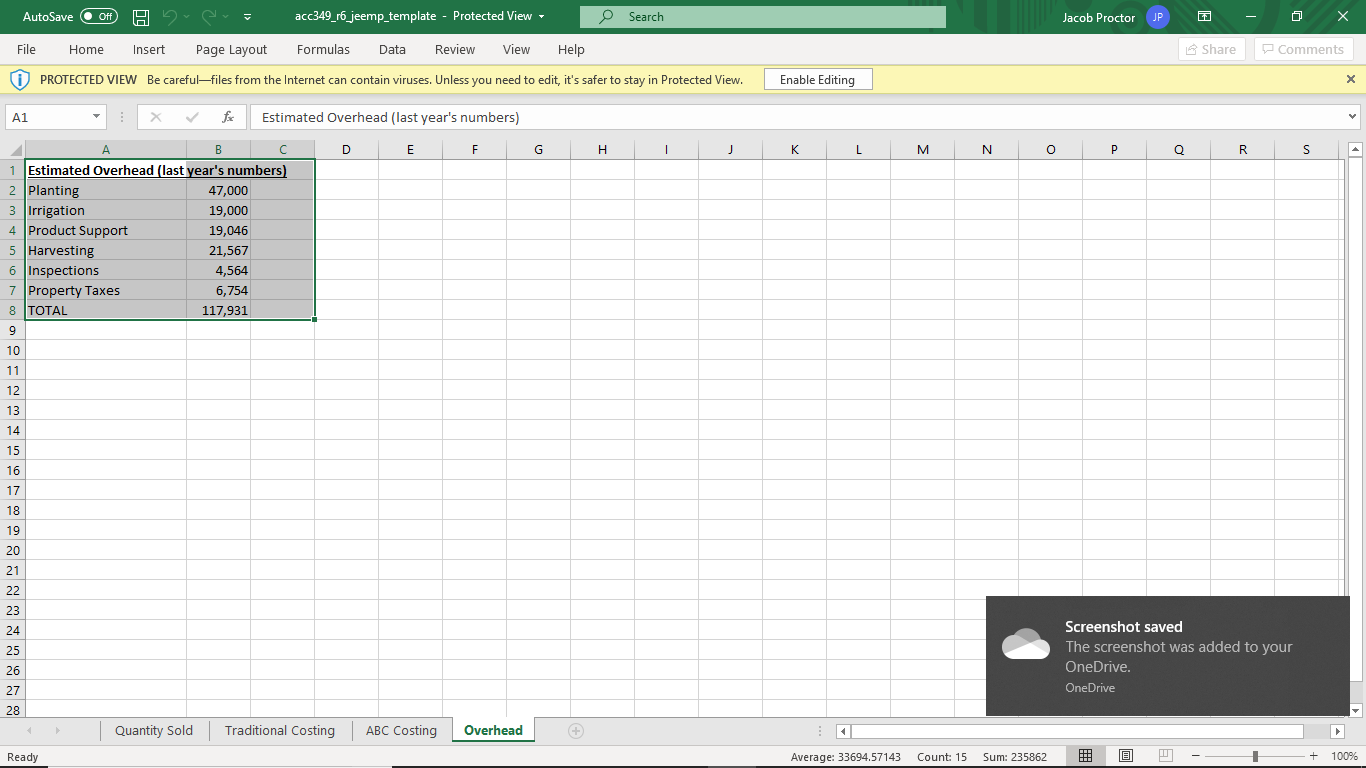1366x768 pixels.
Task: Click the Overhead sheet tab
Action: pyautogui.click(x=493, y=730)
